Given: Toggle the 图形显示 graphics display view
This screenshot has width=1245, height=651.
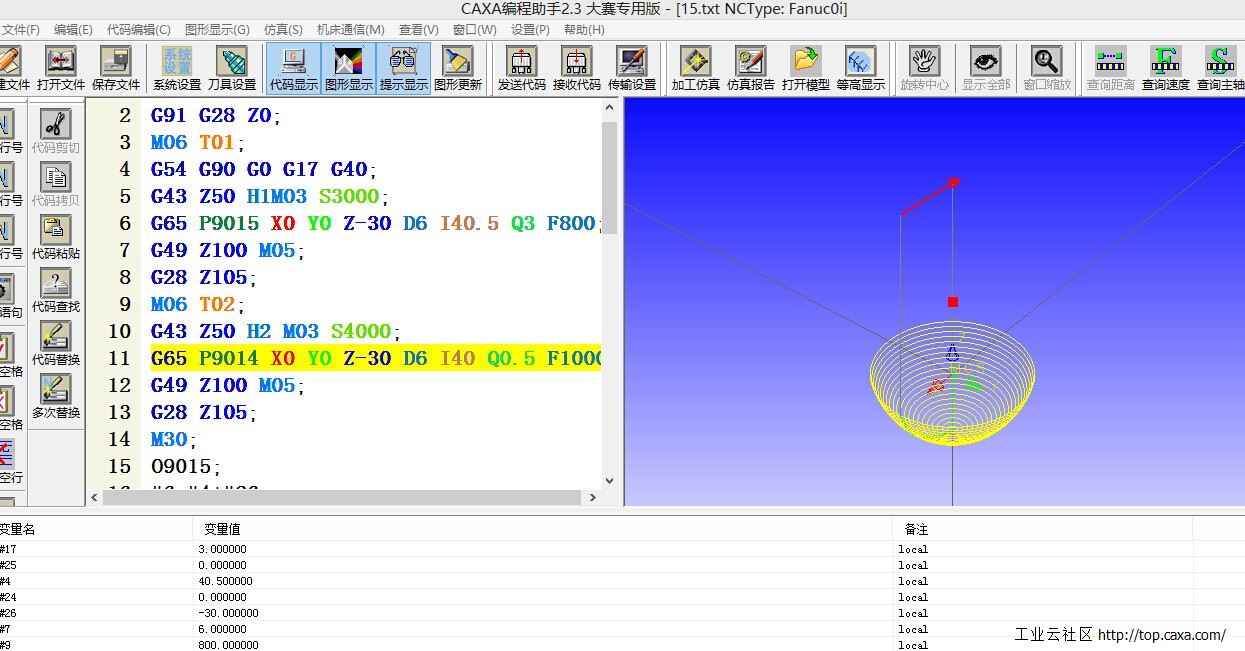Looking at the screenshot, I should pos(348,67).
